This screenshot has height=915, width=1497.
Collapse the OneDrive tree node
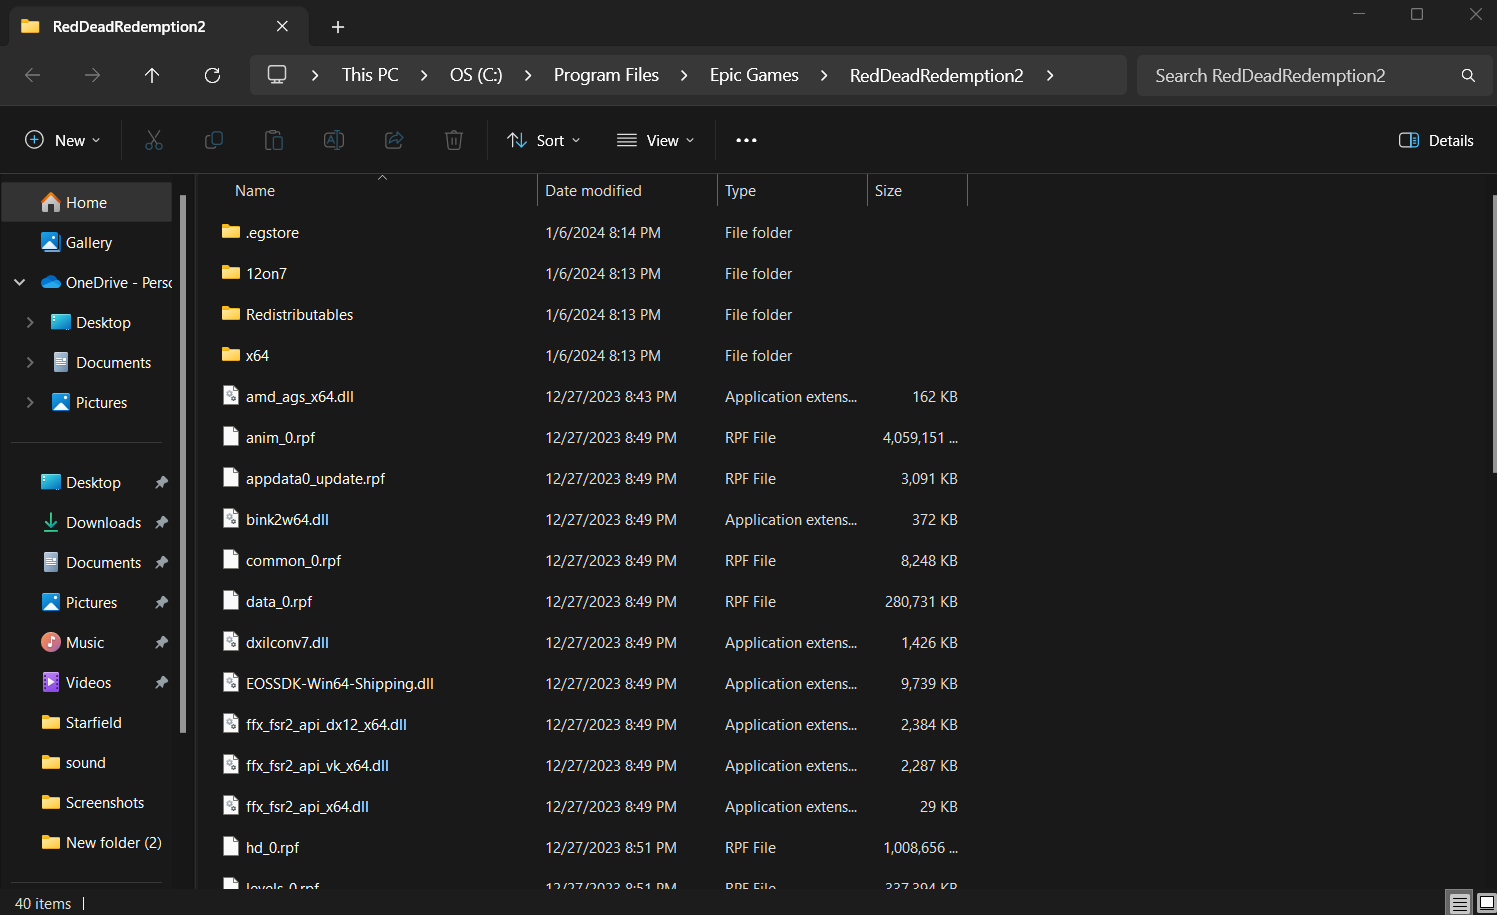click(20, 282)
